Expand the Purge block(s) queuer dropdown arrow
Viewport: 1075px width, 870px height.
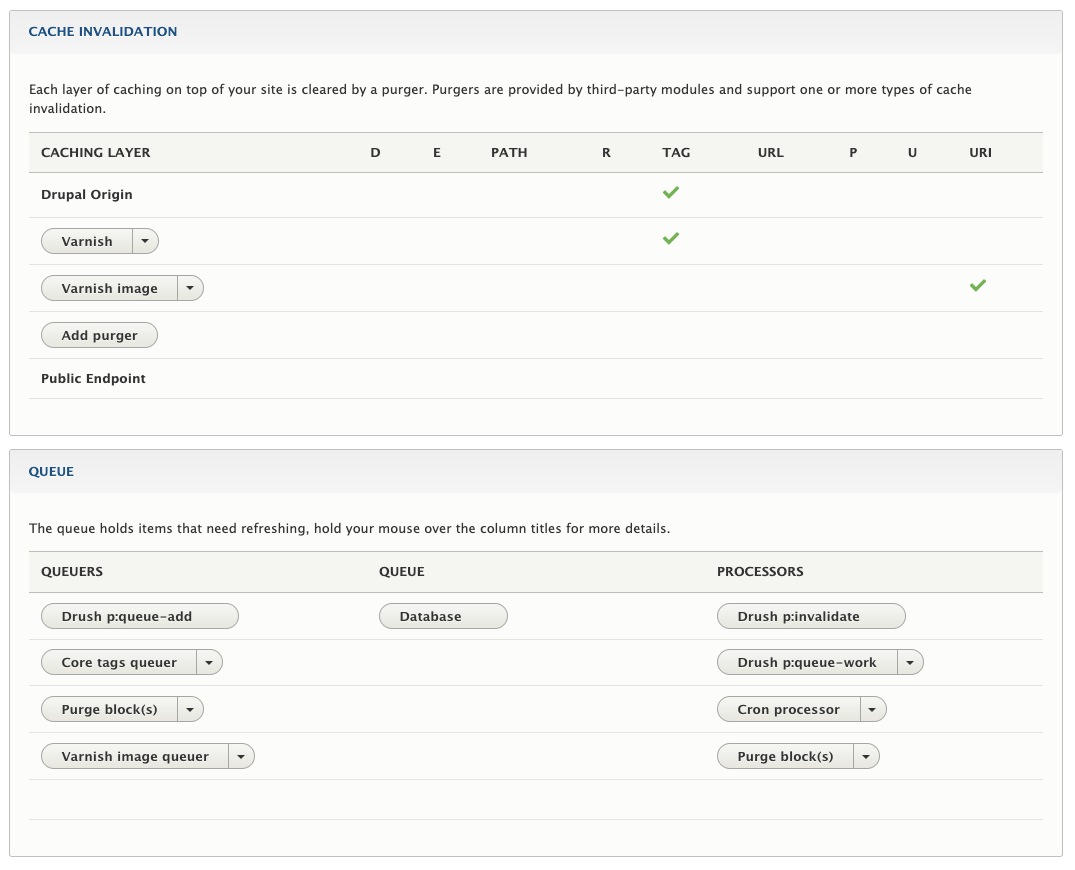click(x=190, y=710)
